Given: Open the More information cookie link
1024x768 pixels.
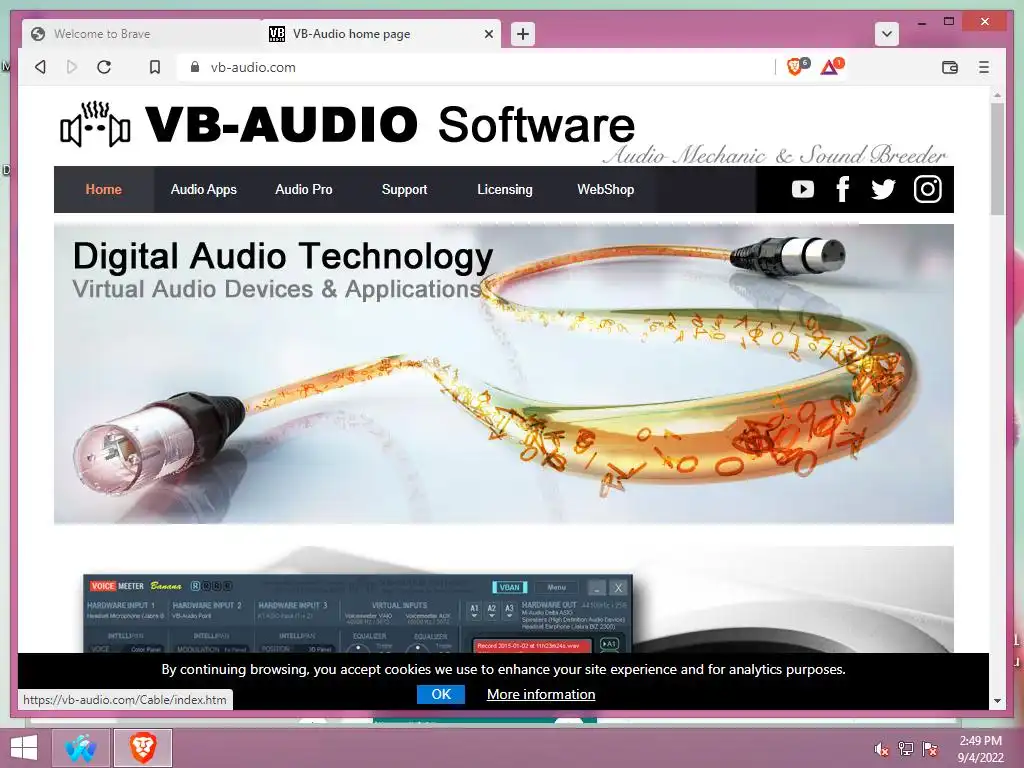Looking at the screenshot, I should (541, 694).
